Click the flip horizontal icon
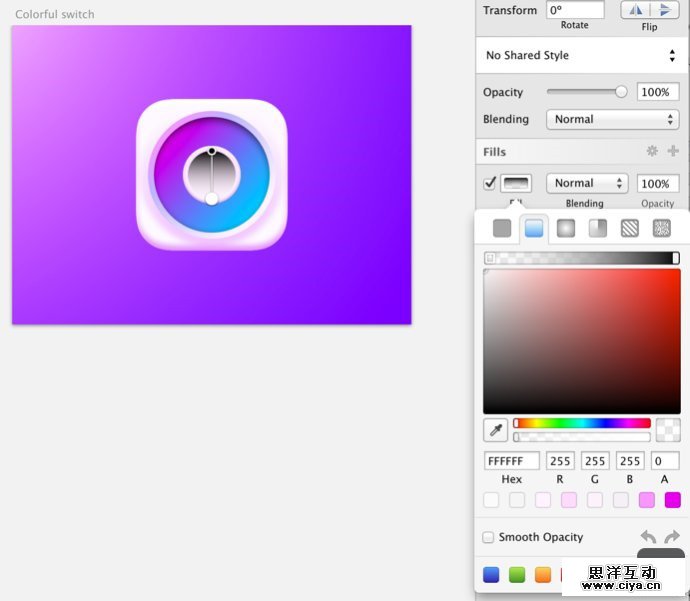This screenshot has width=690, height=601. 635,10
